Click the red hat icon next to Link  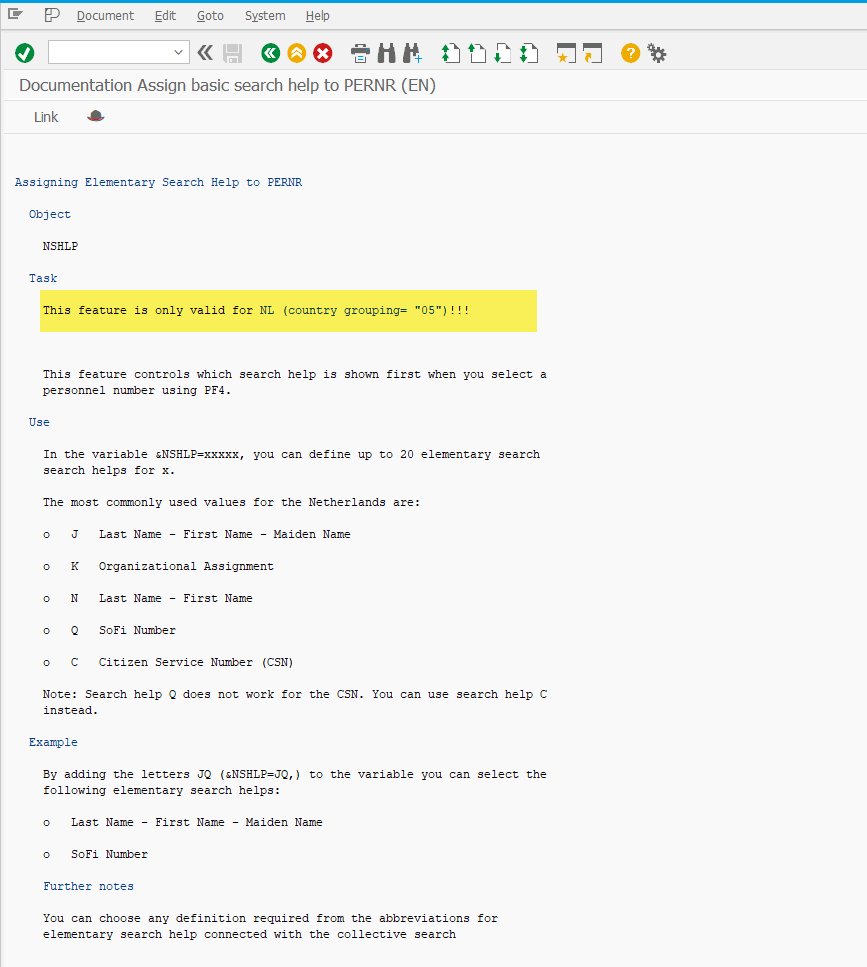click(96, 116)
